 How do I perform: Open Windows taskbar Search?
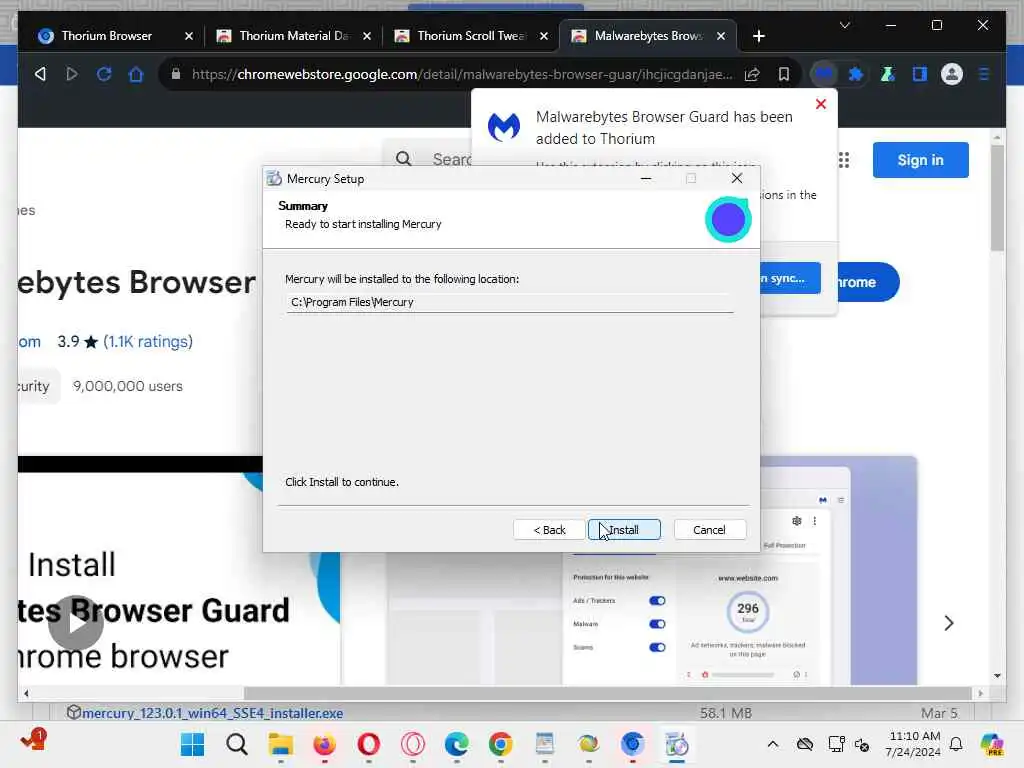pyautogui.click(x=237, y=744)
